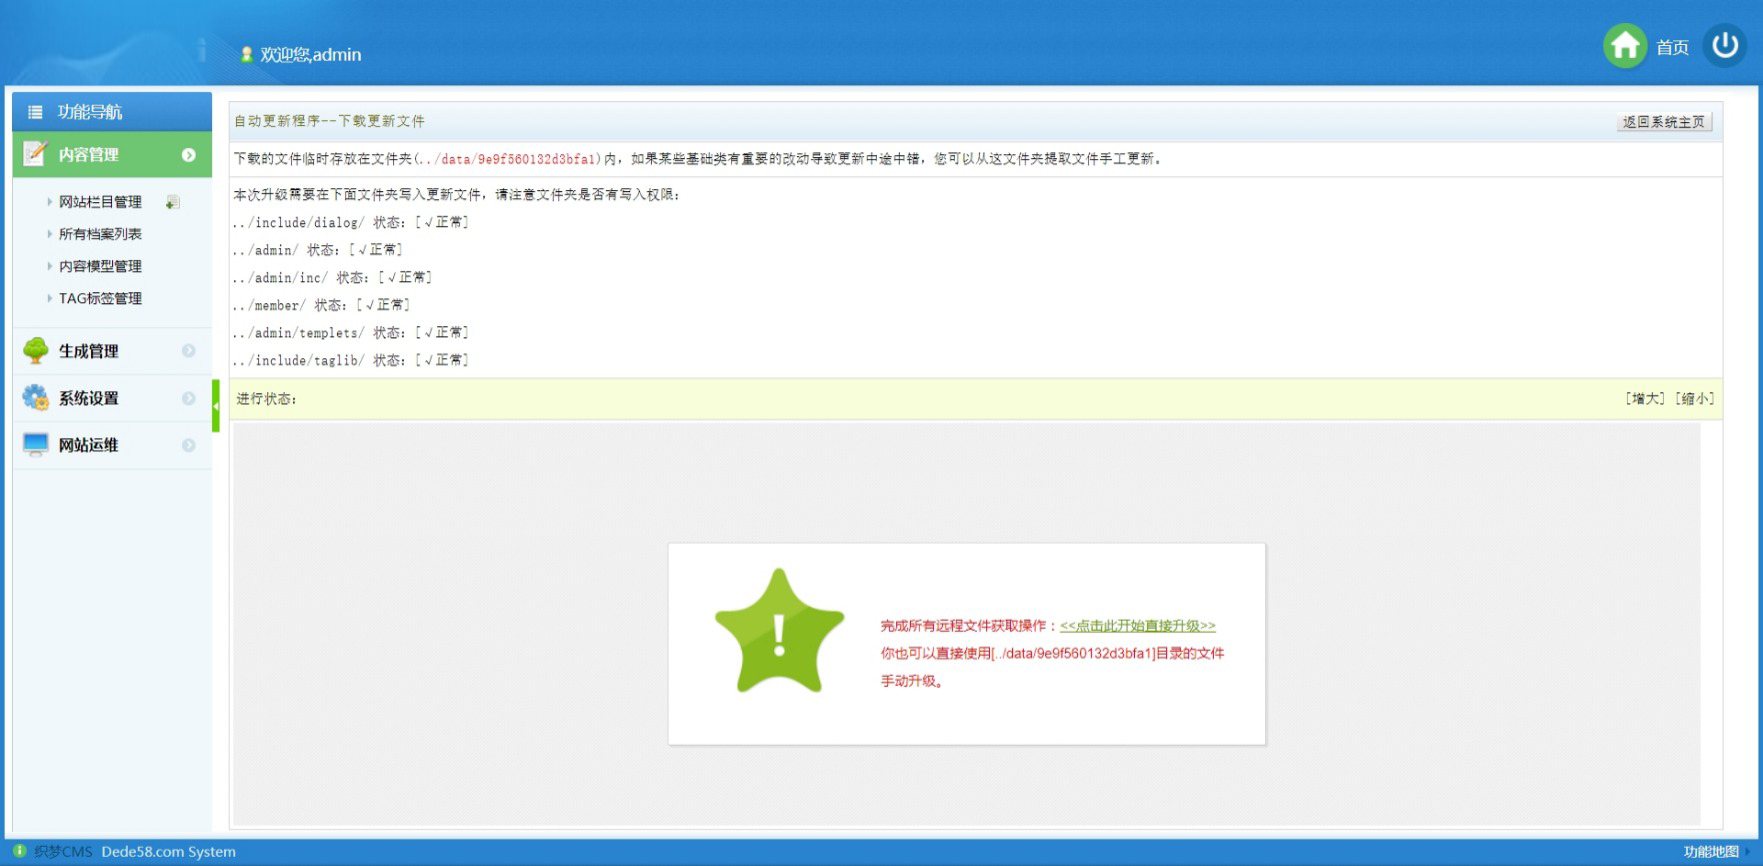
Task: Click the 功能导航 list icon
Action: click(x=35, y=112)
